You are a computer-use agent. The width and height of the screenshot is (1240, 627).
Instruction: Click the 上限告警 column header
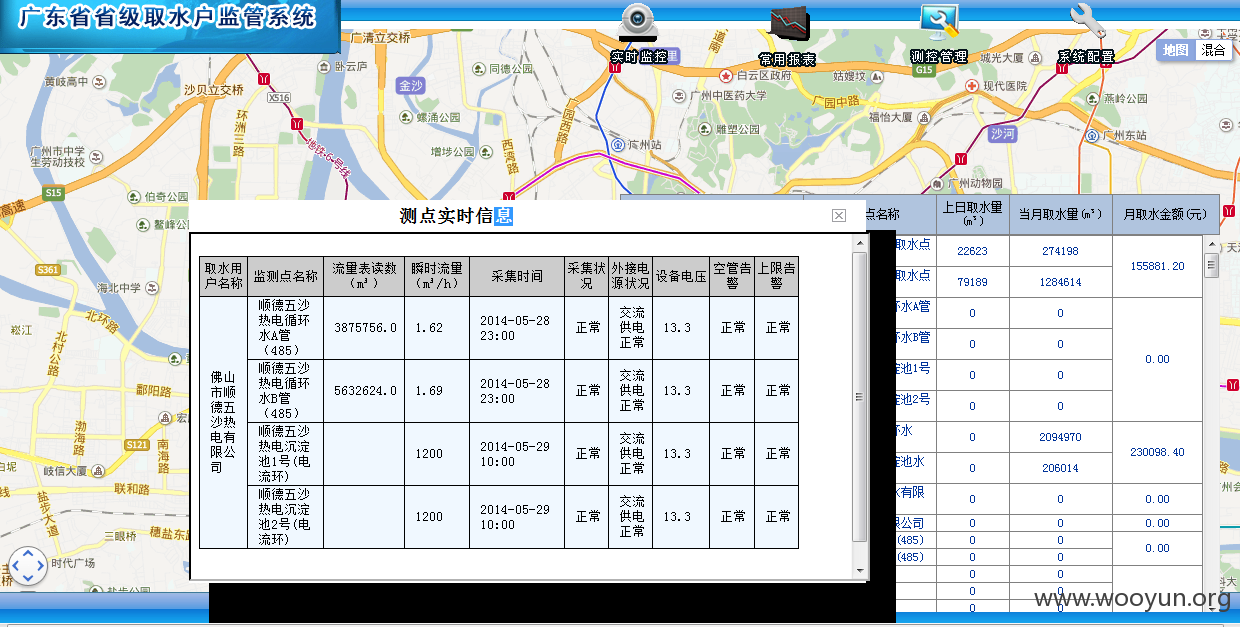pos(777,276)
